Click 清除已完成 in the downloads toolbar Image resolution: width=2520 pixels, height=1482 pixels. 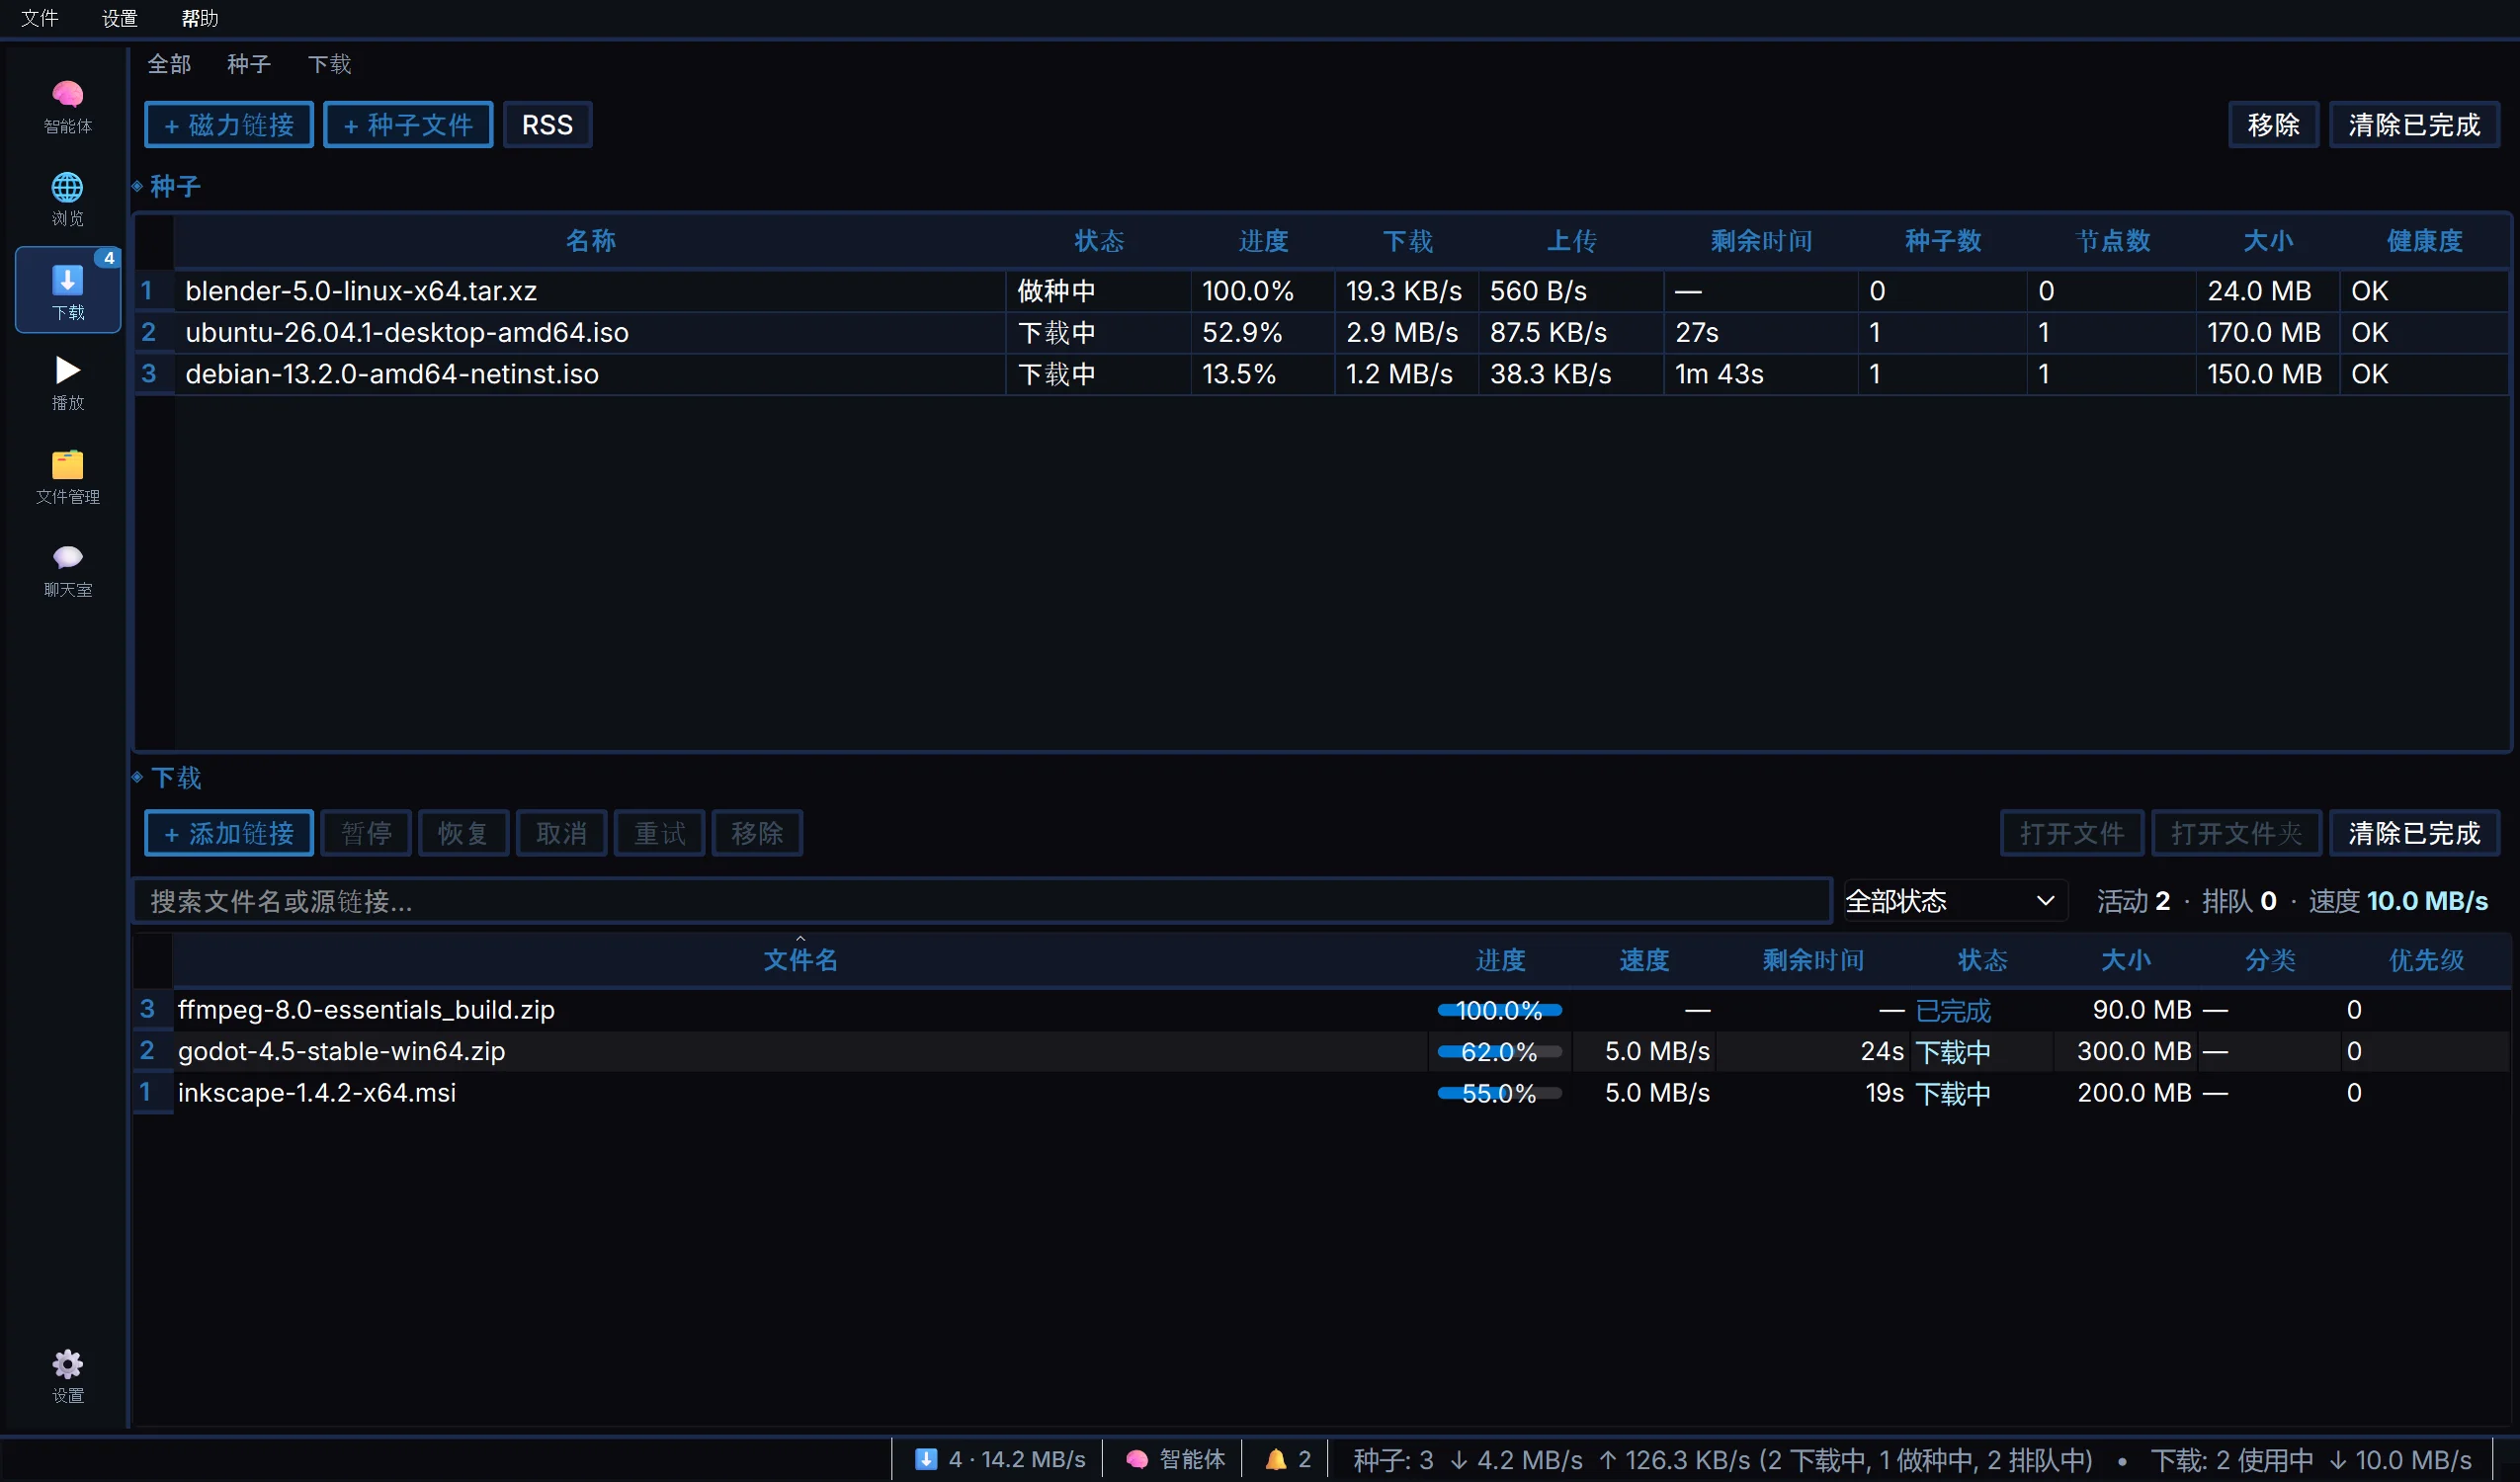click(2414, 833)
